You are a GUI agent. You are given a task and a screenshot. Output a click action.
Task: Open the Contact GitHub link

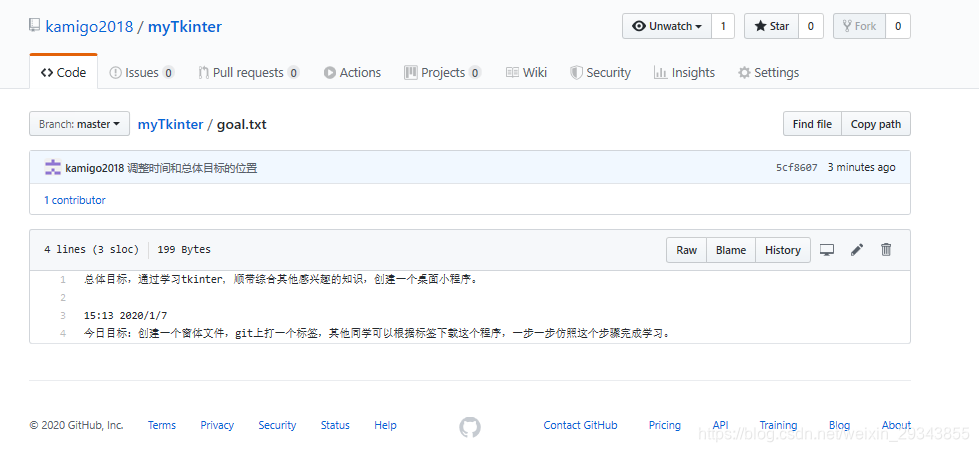580,425
